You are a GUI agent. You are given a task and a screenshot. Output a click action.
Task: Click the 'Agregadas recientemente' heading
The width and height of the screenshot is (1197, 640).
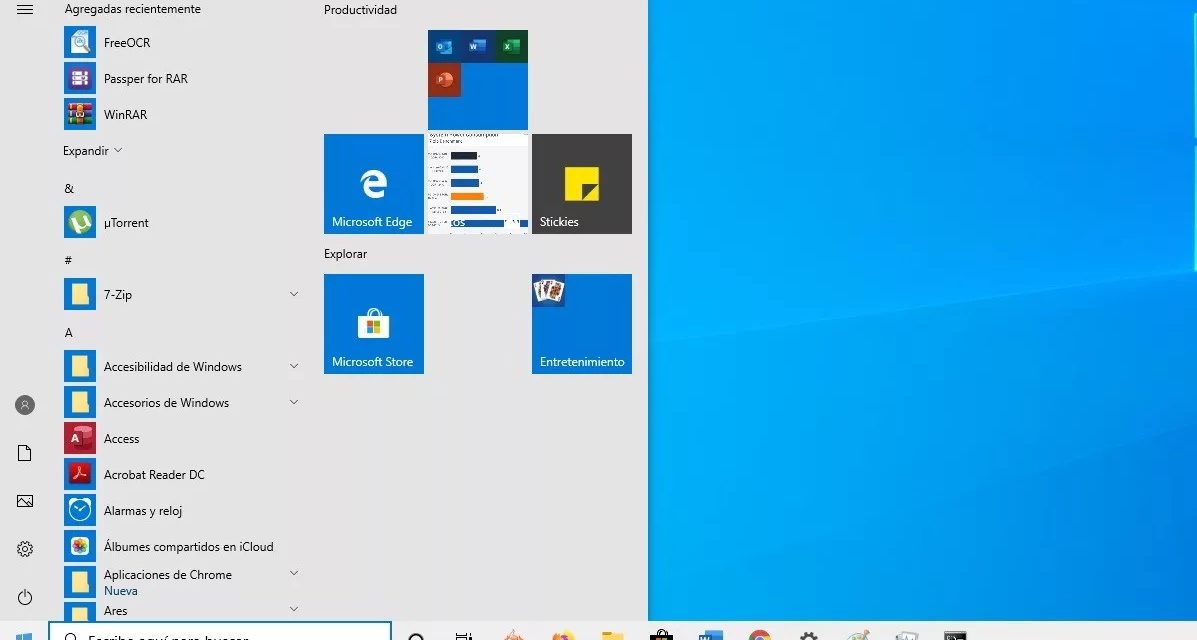pyautogui.click(x=133, y=9)
